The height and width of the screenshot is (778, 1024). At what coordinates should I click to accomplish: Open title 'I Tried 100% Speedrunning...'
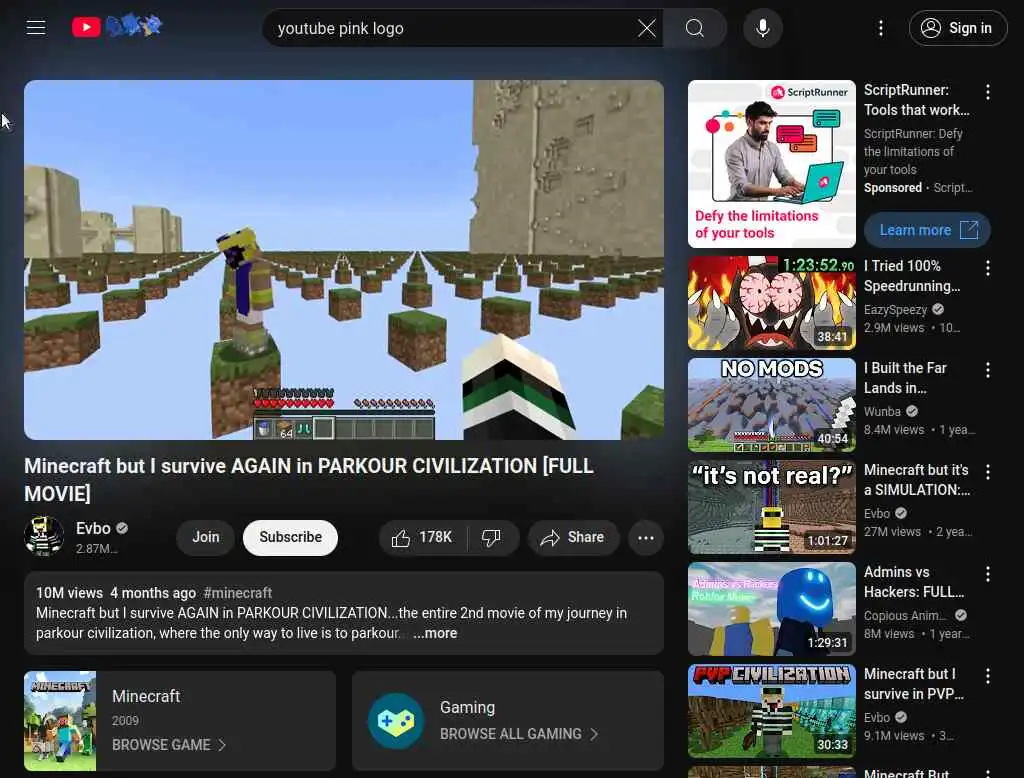(912, 276)
